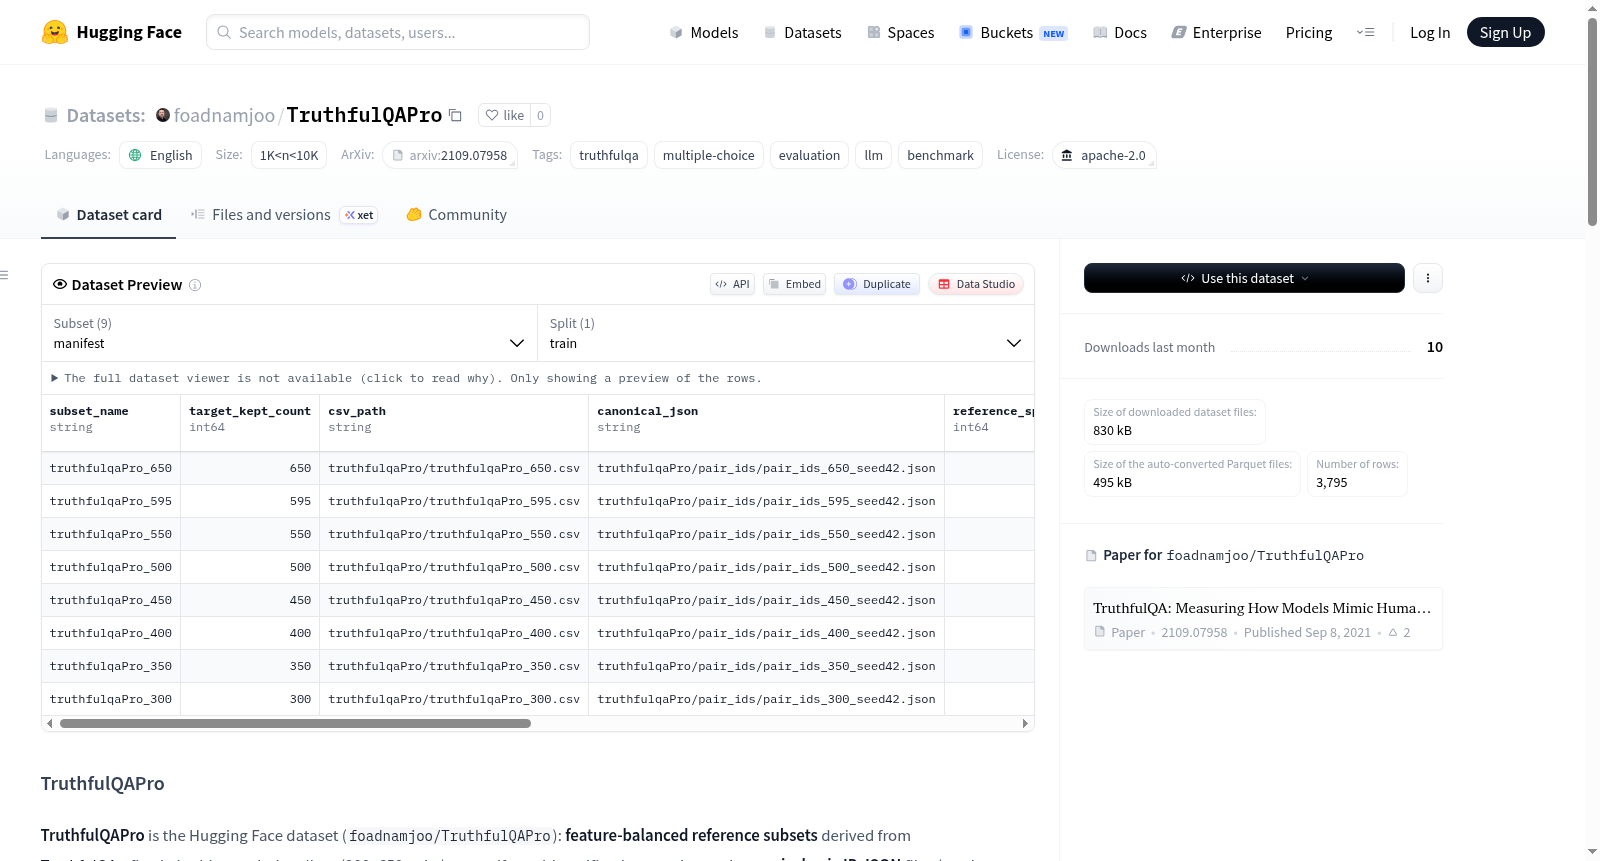Screen dimensions: 1600x861
Task: Click the llm tag
Action: point(873,155)
